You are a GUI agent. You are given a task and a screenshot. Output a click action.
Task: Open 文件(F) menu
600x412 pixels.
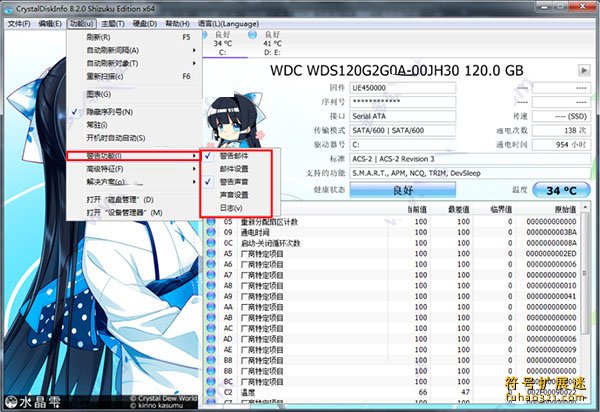coord(19,24)
